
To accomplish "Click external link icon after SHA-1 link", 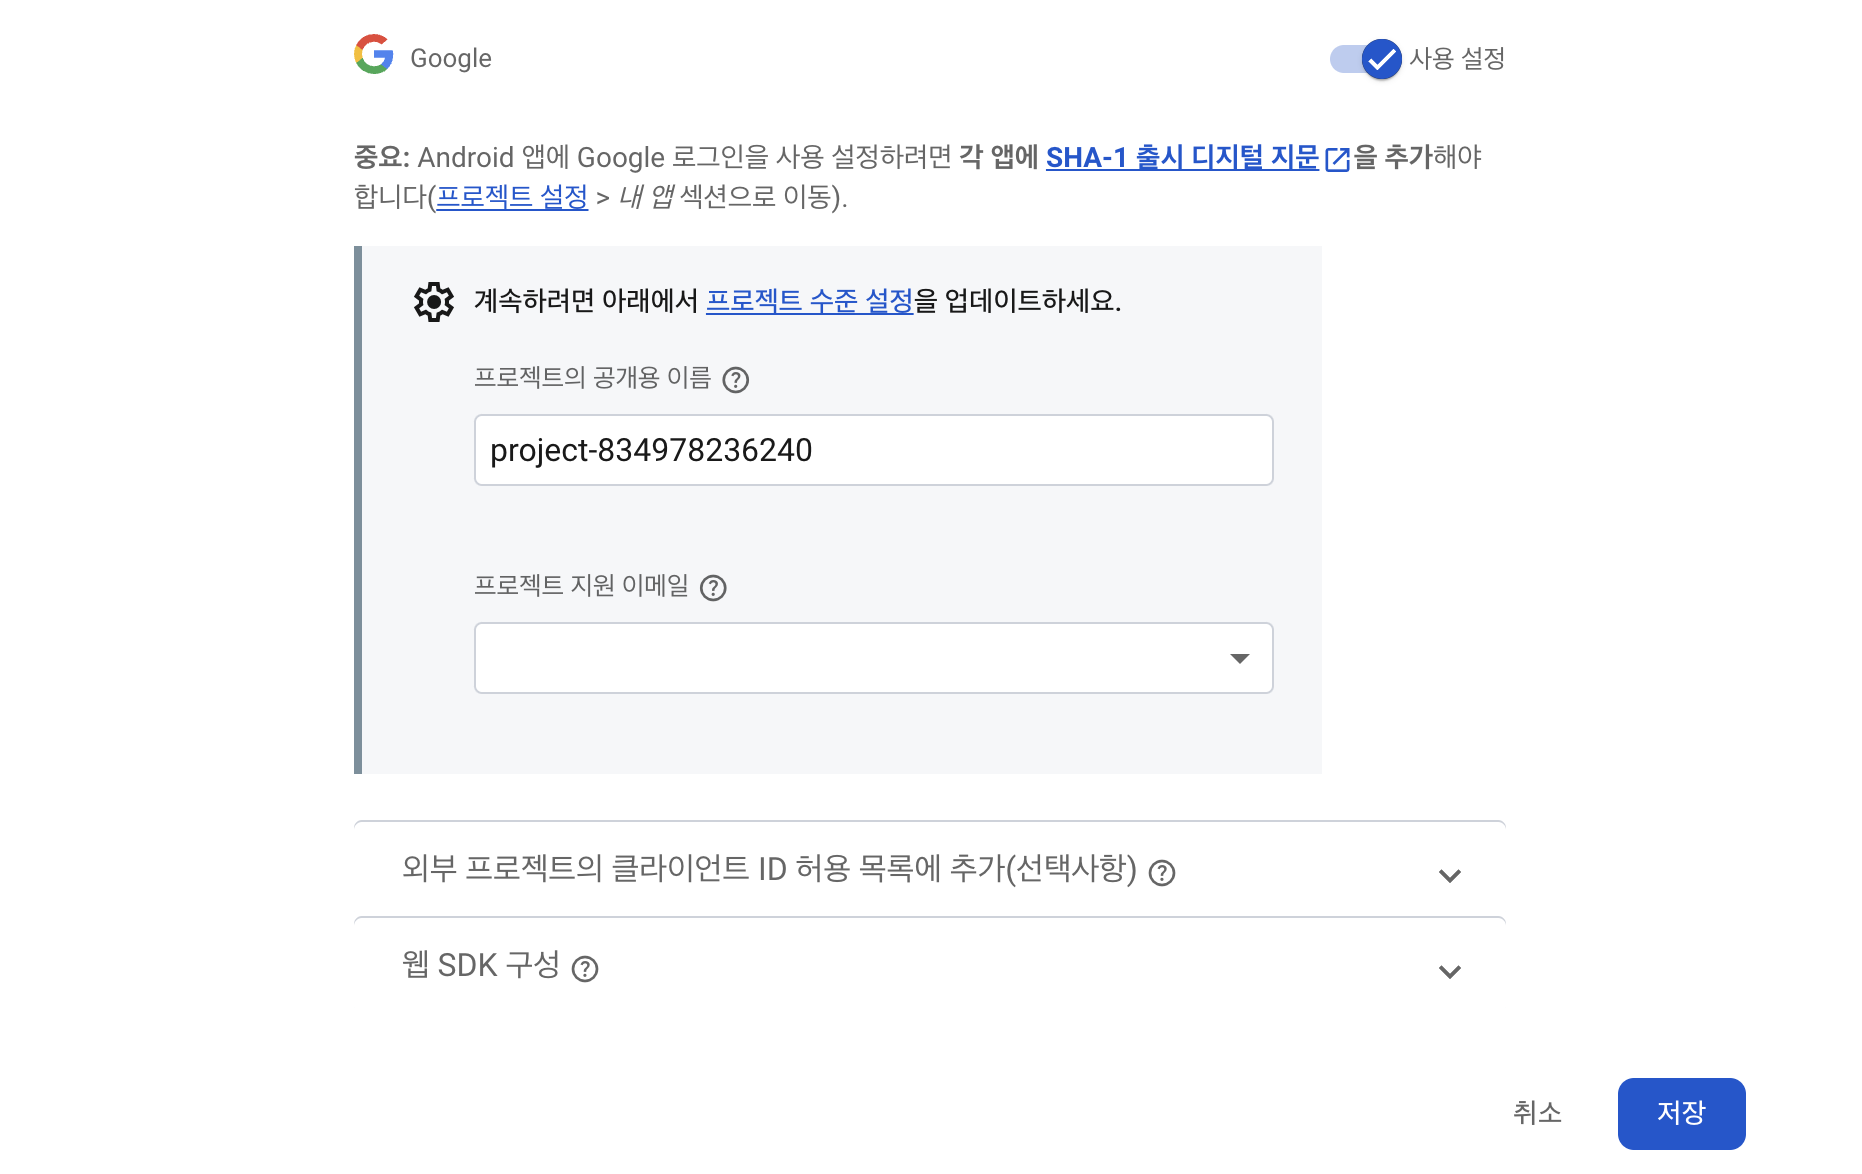I will [1337, 159].
